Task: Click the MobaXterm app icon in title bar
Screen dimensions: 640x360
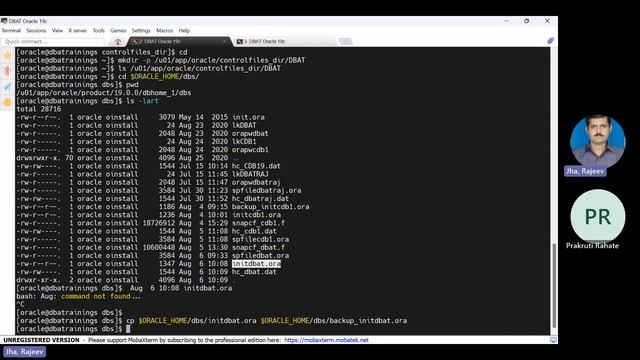Action: coord(4,21)
